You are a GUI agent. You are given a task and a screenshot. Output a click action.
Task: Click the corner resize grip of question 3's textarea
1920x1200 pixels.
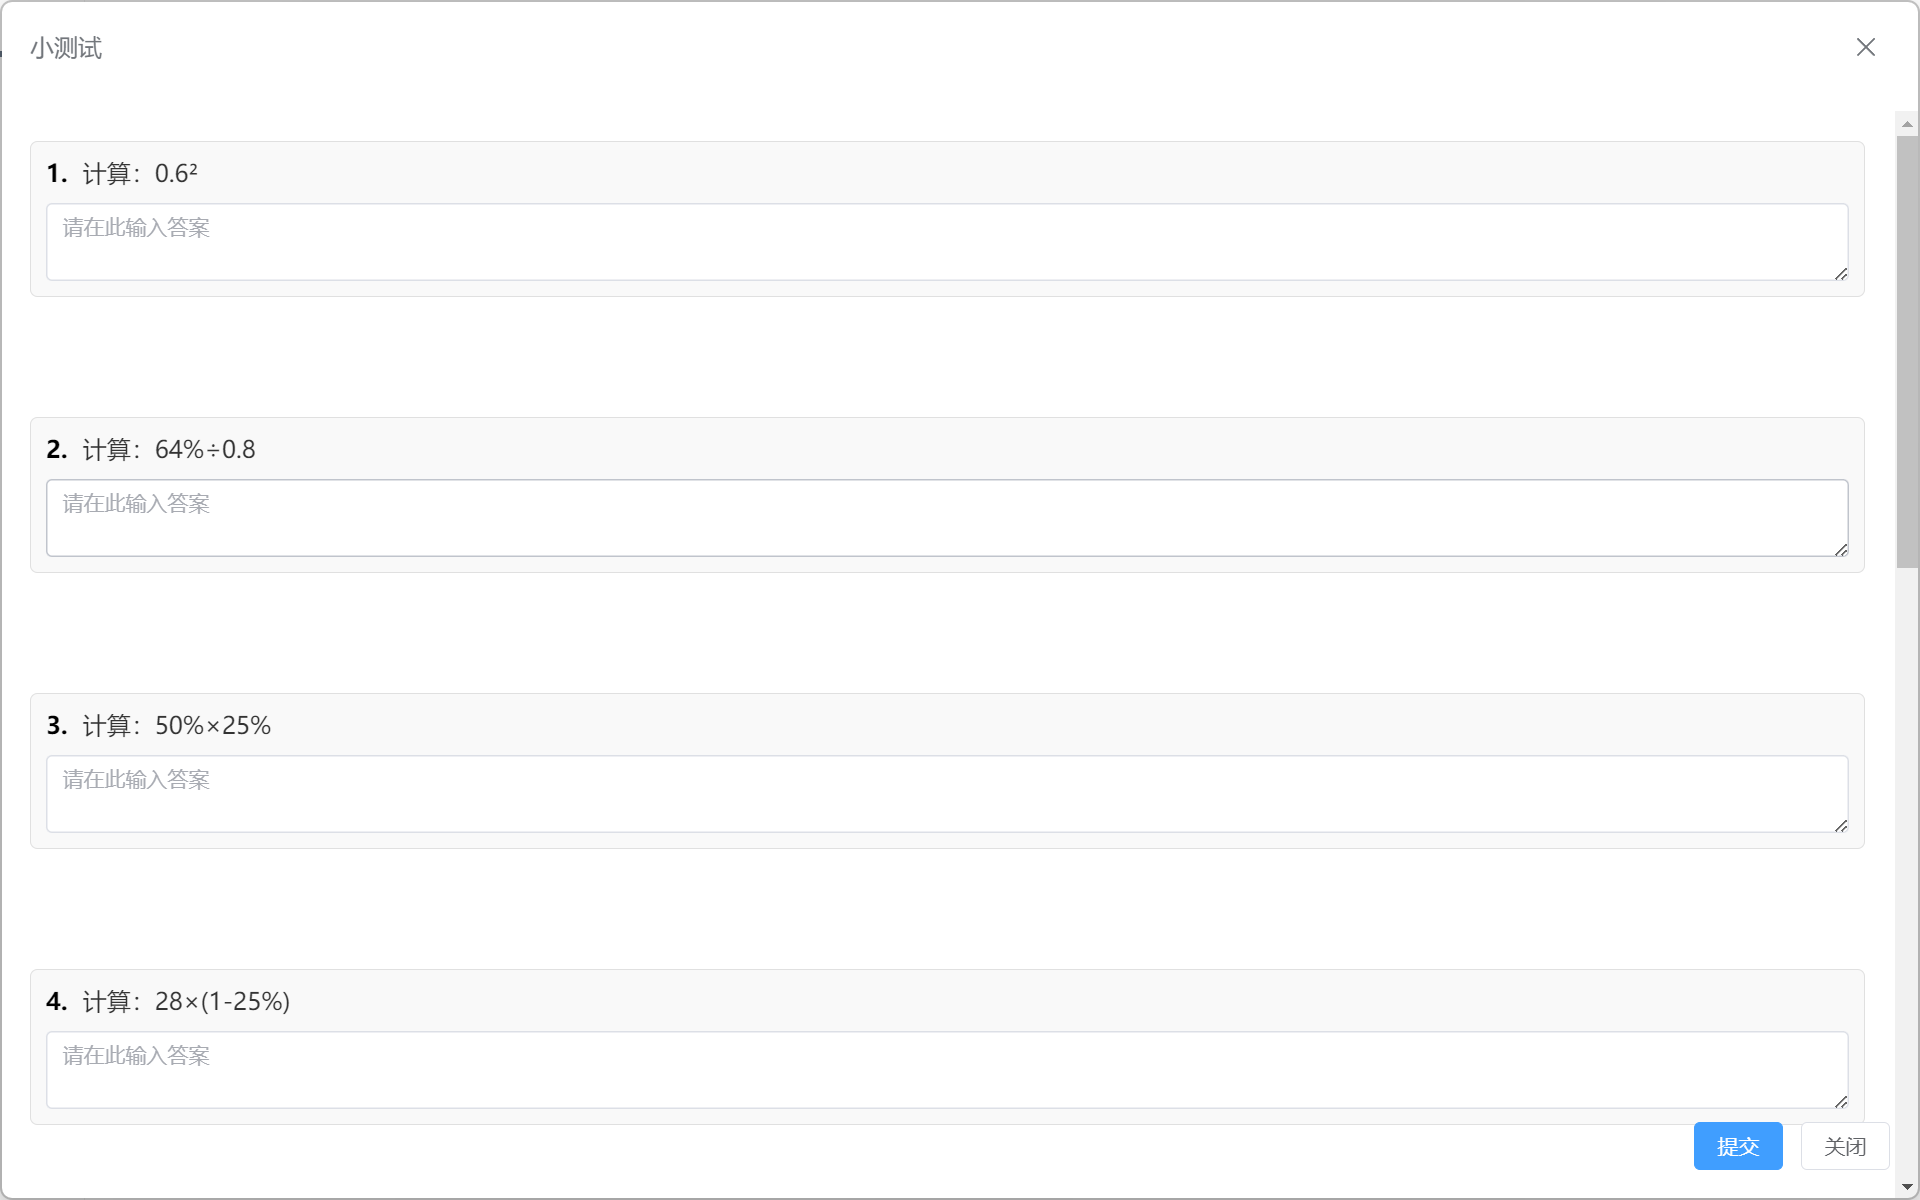1841,825
